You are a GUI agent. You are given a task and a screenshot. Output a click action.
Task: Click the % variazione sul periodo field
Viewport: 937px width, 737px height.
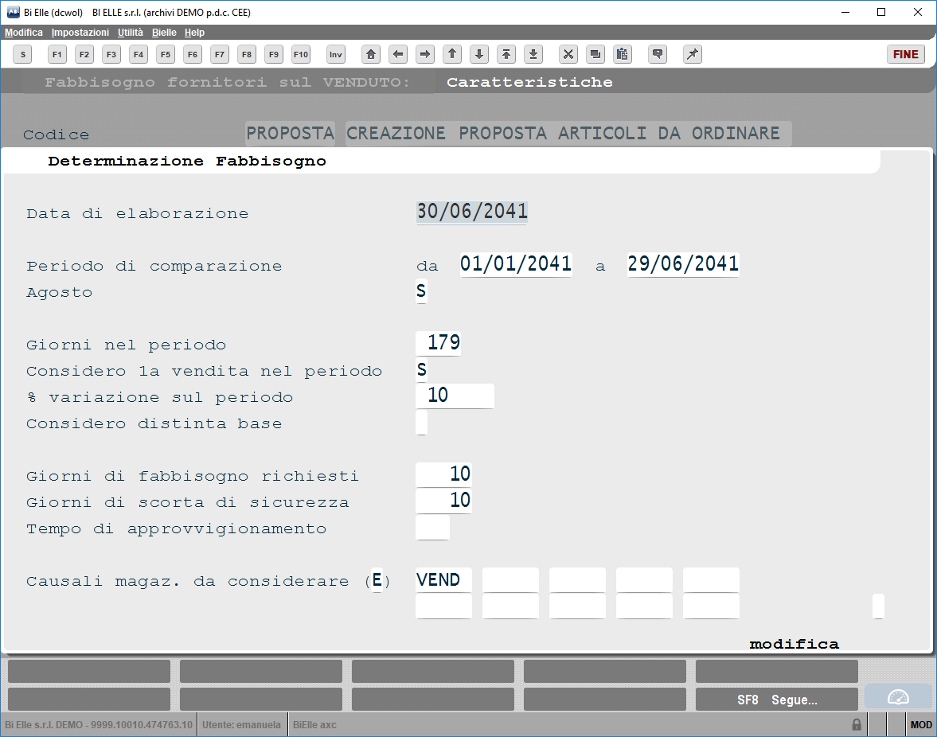(455, 396)
